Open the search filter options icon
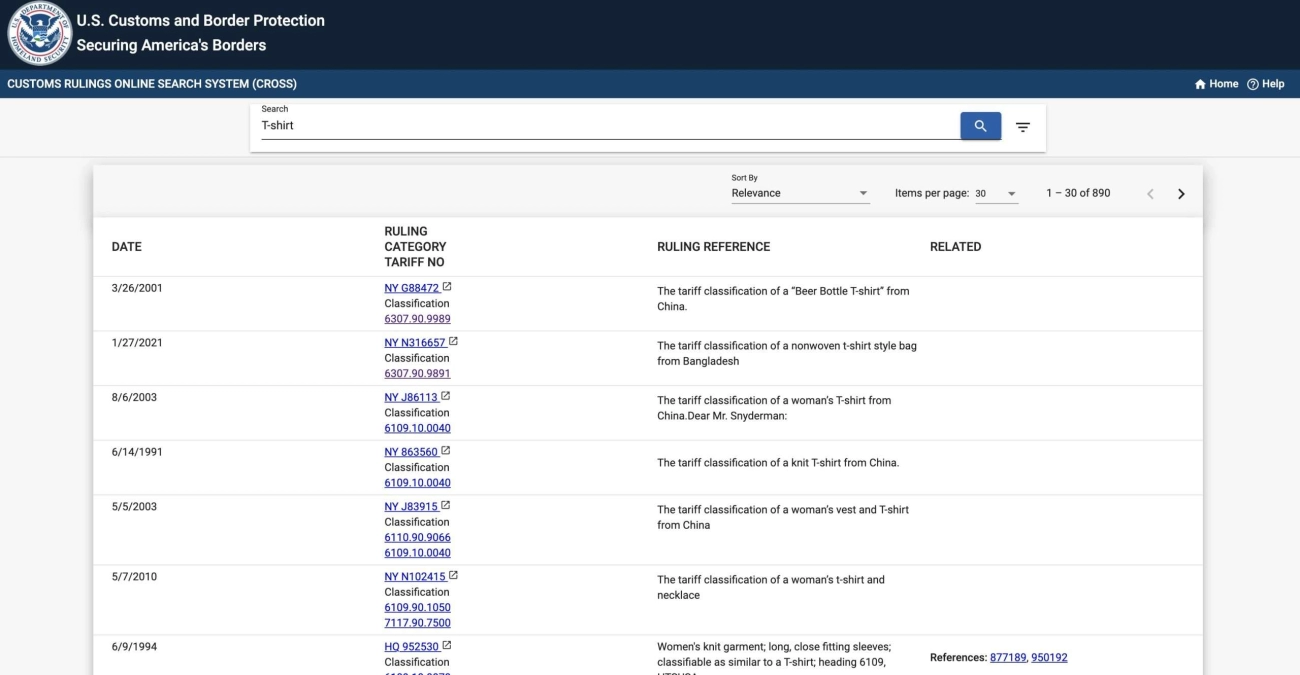Image resolution: width=1300 pixels, height=675 pixels. [1023, 127]
